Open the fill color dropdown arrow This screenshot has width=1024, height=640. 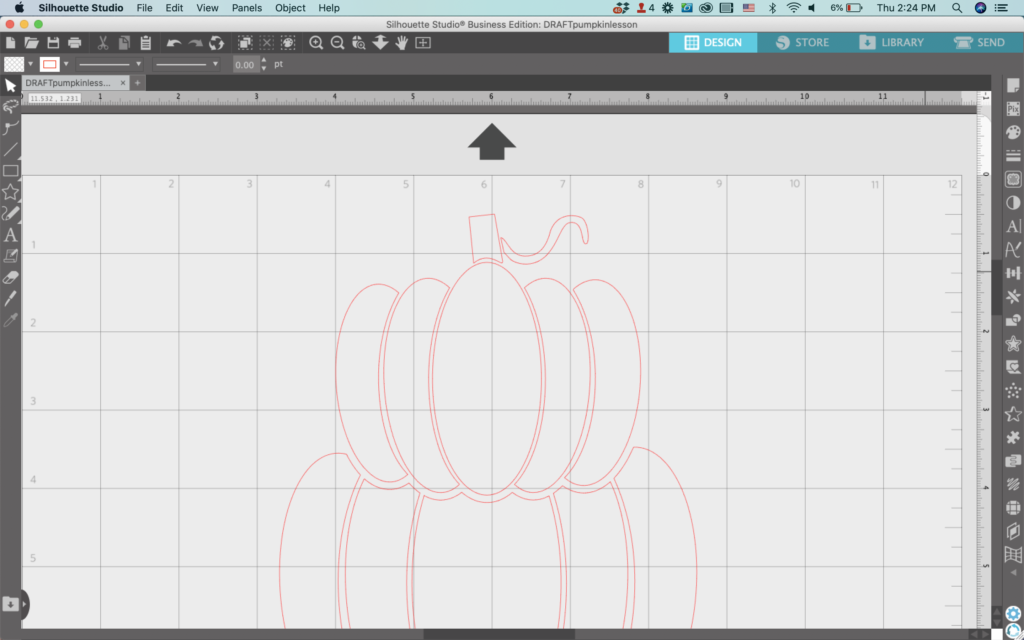click(30, 64)
